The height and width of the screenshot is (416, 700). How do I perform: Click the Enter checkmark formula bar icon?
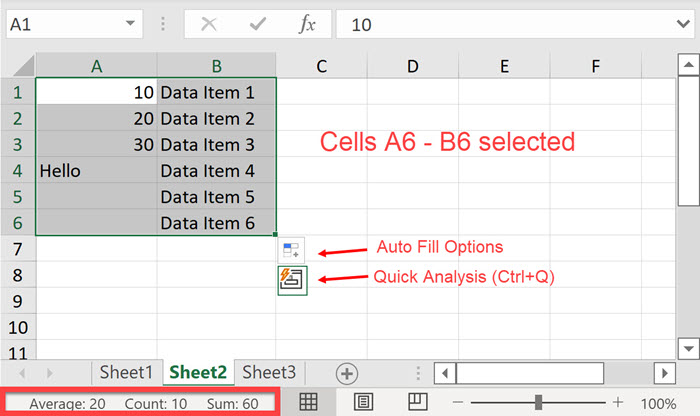(258, 24)
